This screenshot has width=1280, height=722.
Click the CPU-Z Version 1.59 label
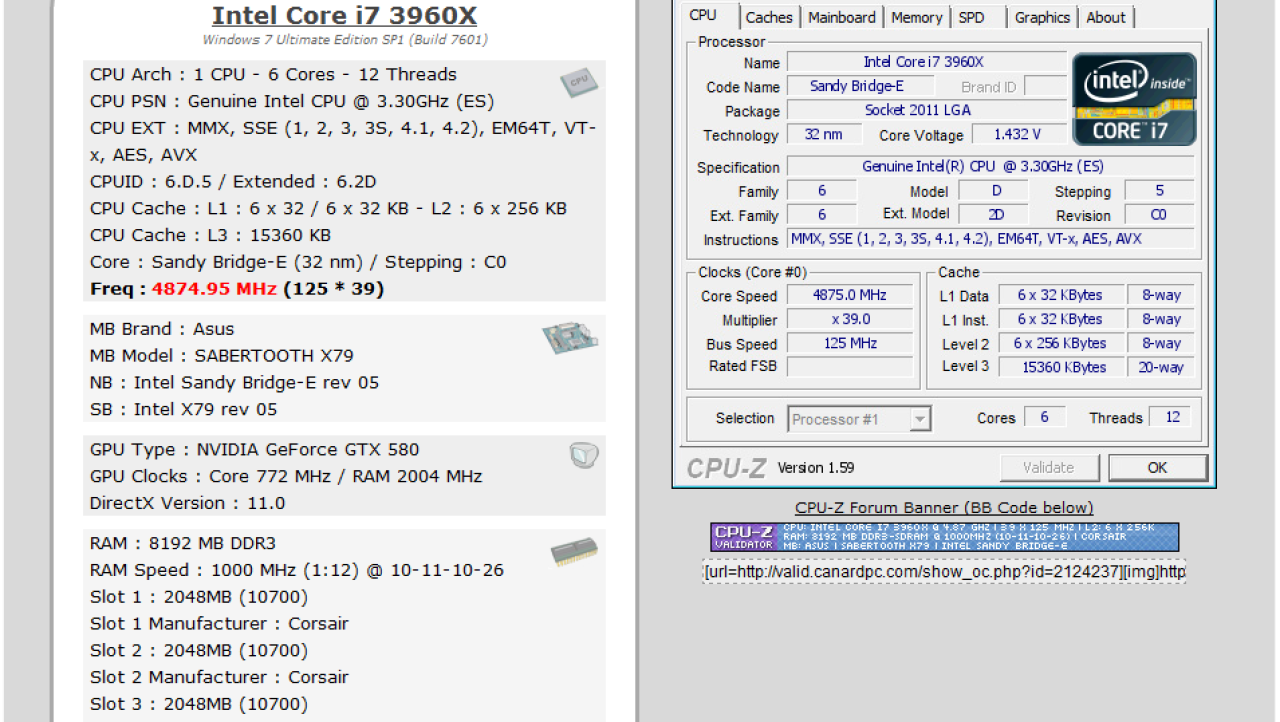click(x=815, y=467)
